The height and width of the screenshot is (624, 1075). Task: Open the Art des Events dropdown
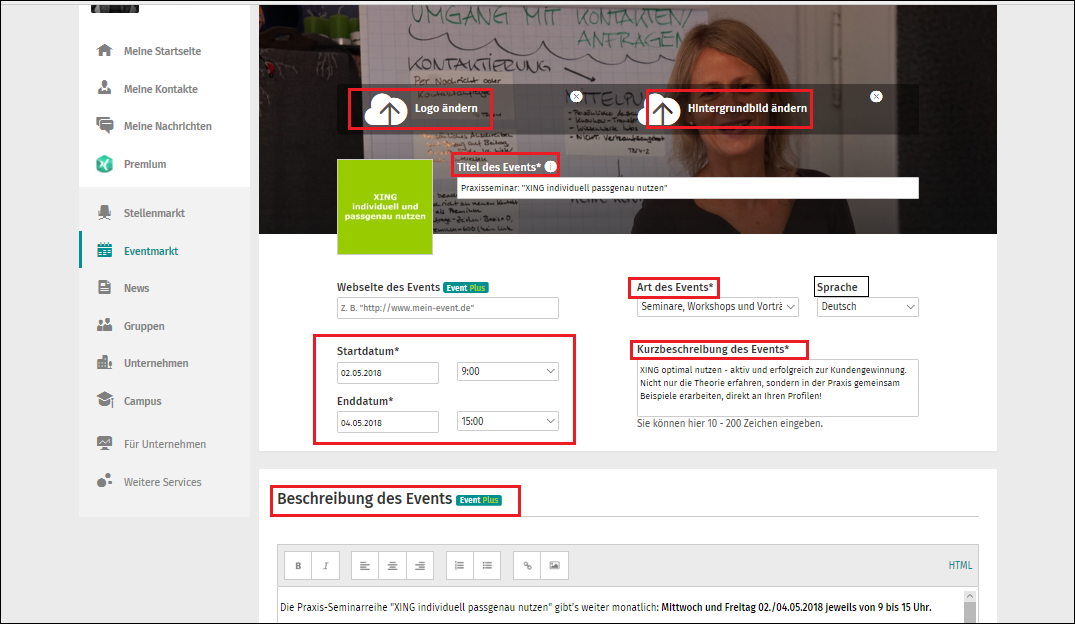pos(718,307)
